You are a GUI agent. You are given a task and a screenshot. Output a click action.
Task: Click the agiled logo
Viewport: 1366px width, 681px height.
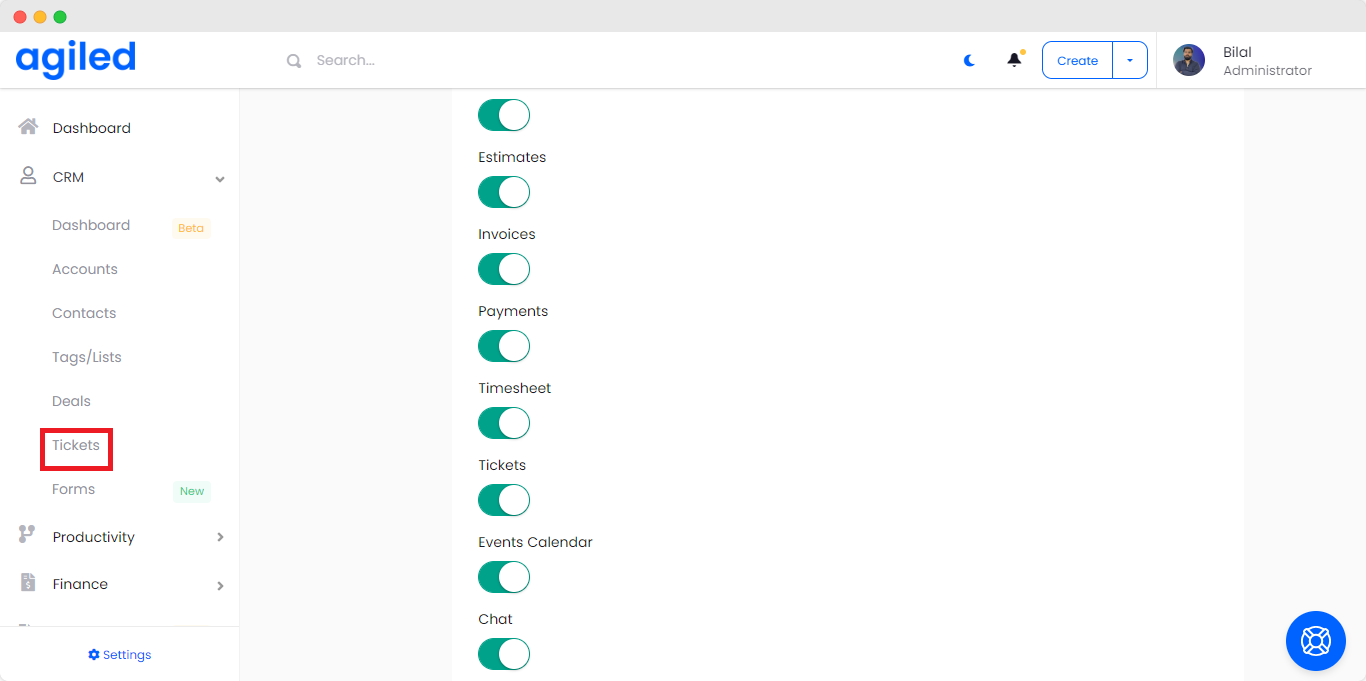pyautogui.click(x=76, y=60)
